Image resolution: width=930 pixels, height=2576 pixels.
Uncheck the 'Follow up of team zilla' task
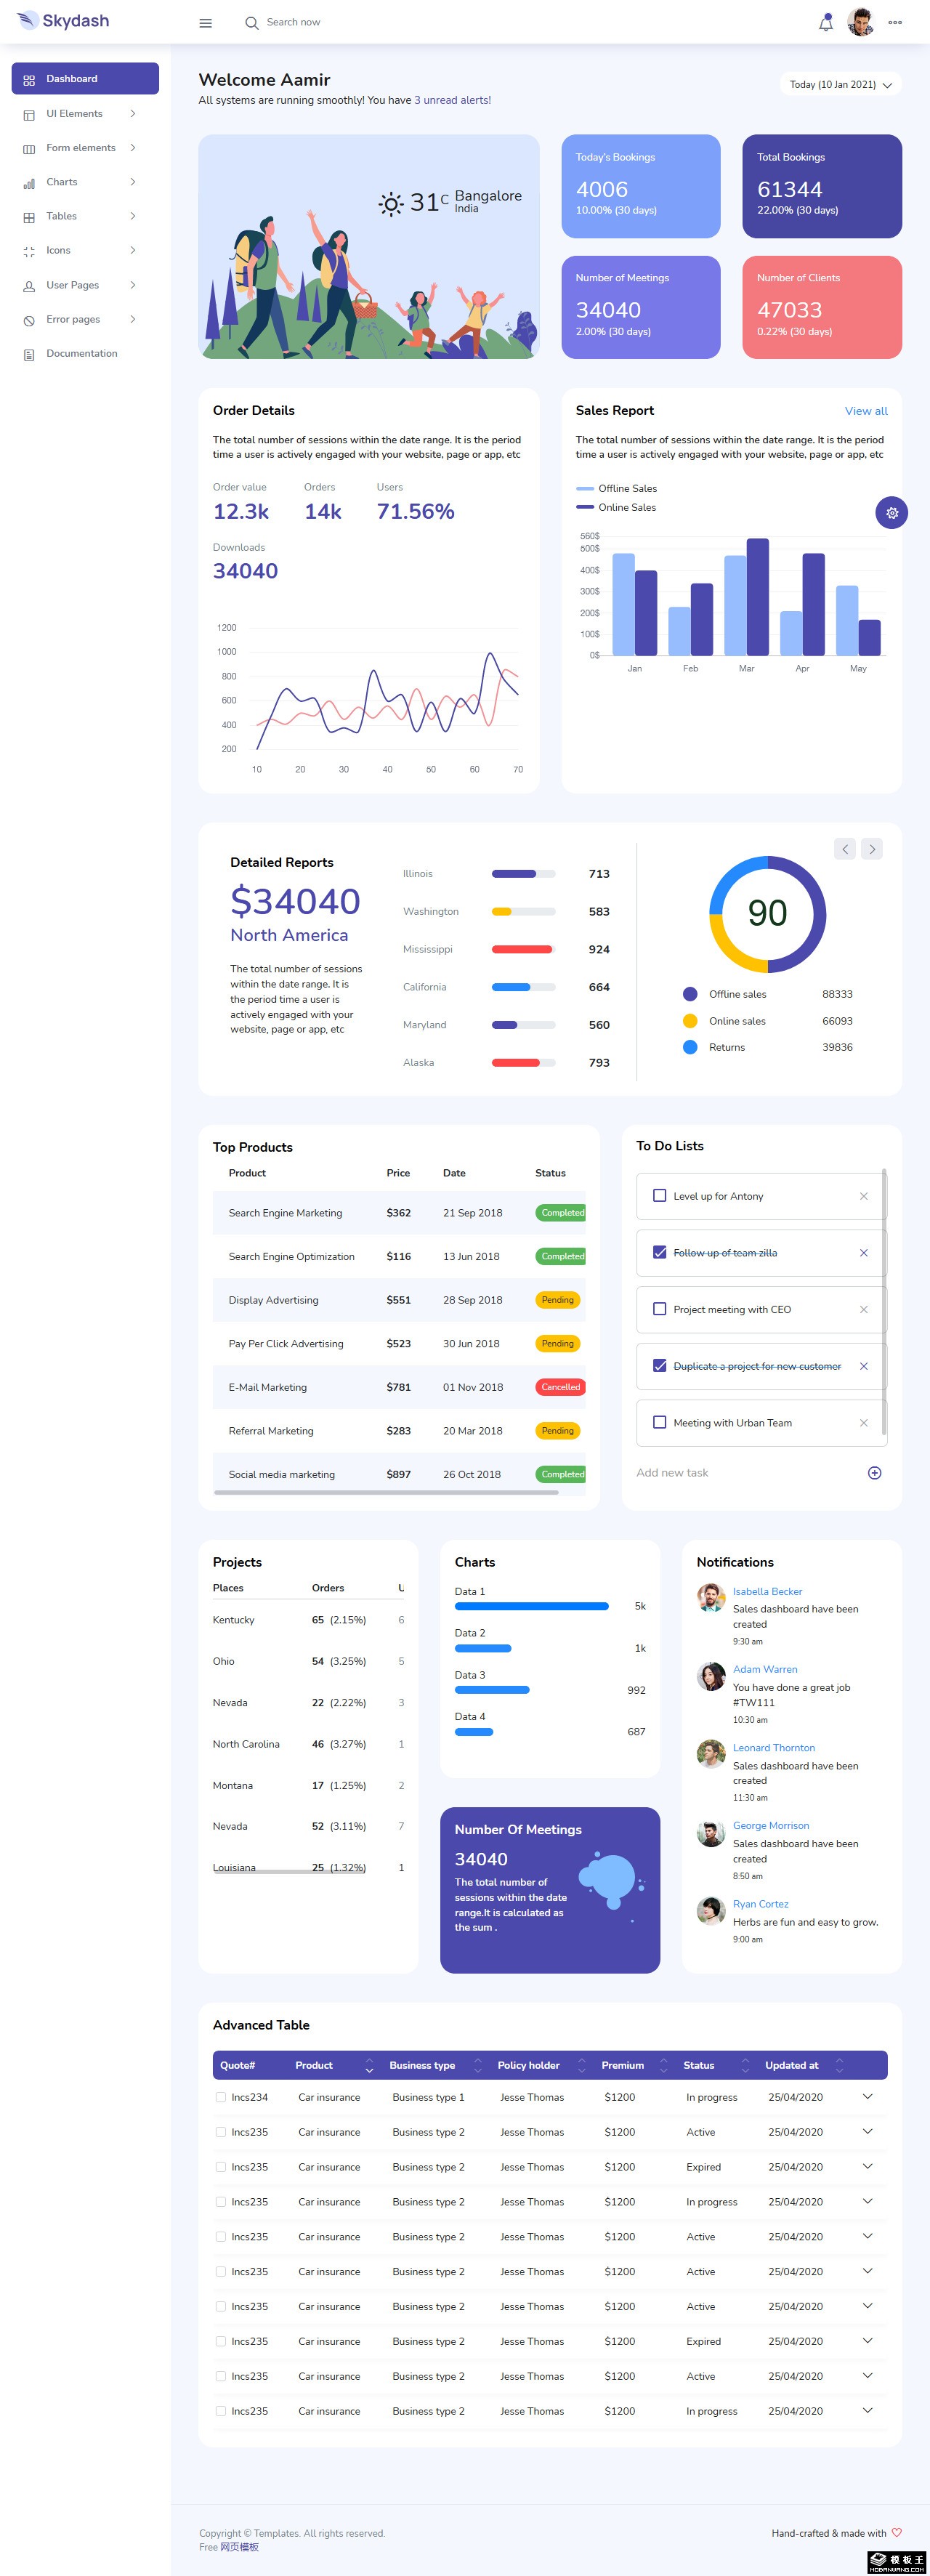point(659,1252)
